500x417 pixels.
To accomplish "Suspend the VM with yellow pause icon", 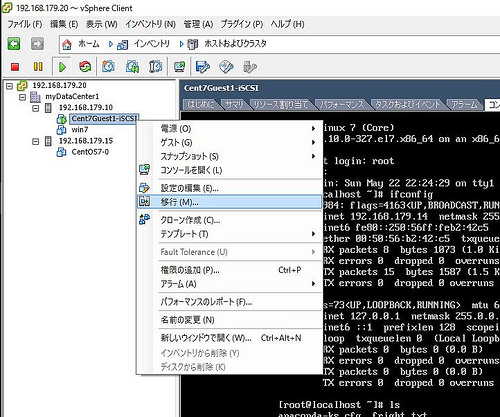I will pos(38,67).
